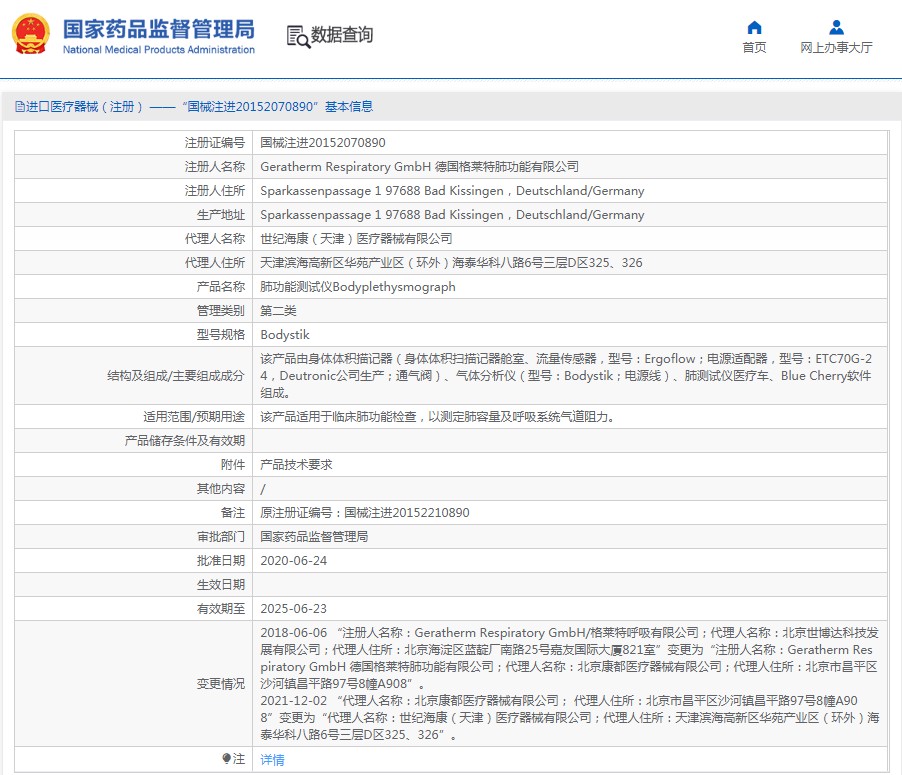
Task: Click the 产品名称 row label
Action: click(x=221, y=287)
